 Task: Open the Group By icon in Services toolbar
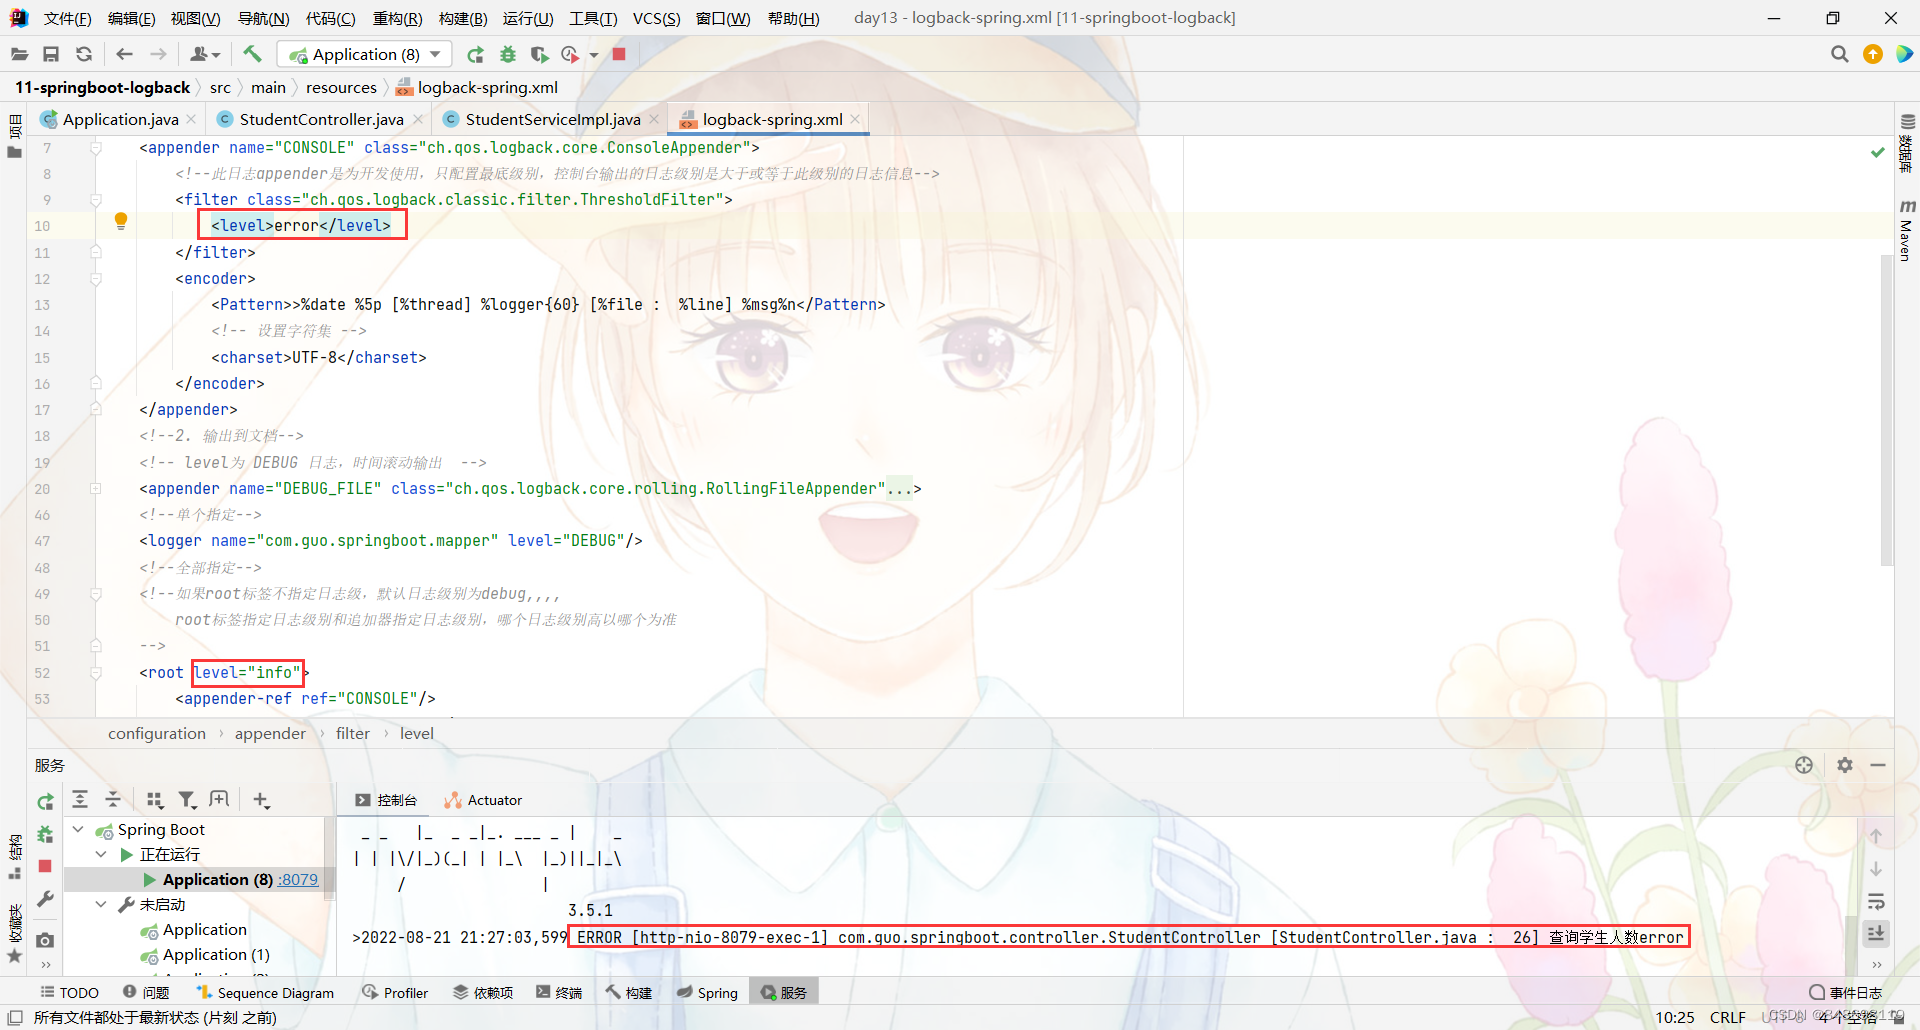pos(154,799)
